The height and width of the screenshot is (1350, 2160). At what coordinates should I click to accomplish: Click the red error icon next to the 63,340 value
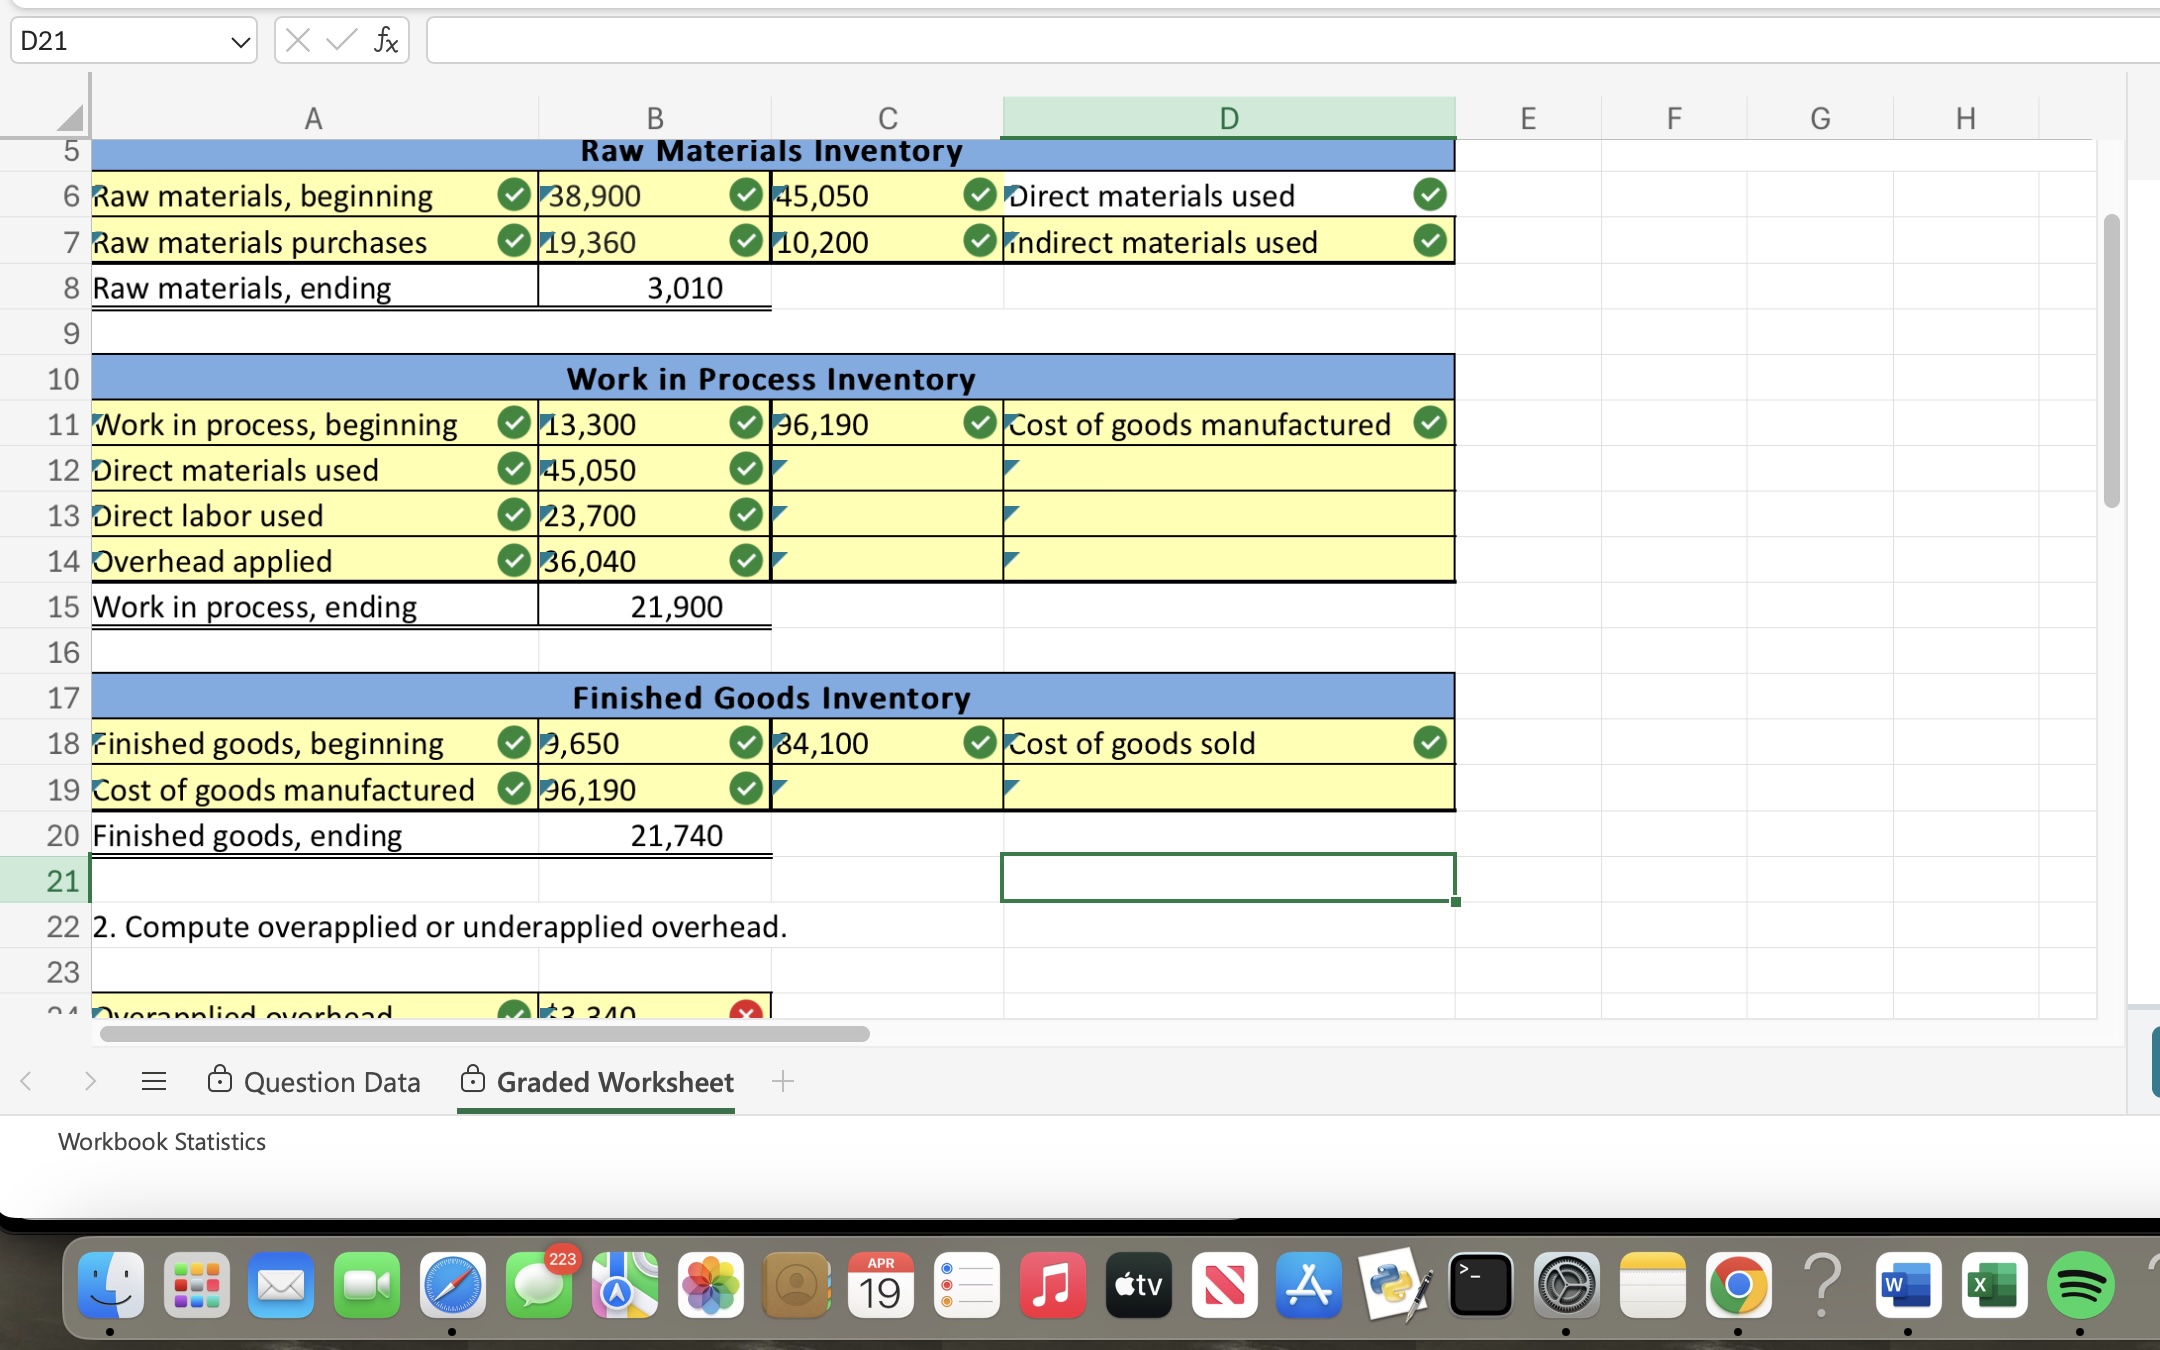(745, 1013)
